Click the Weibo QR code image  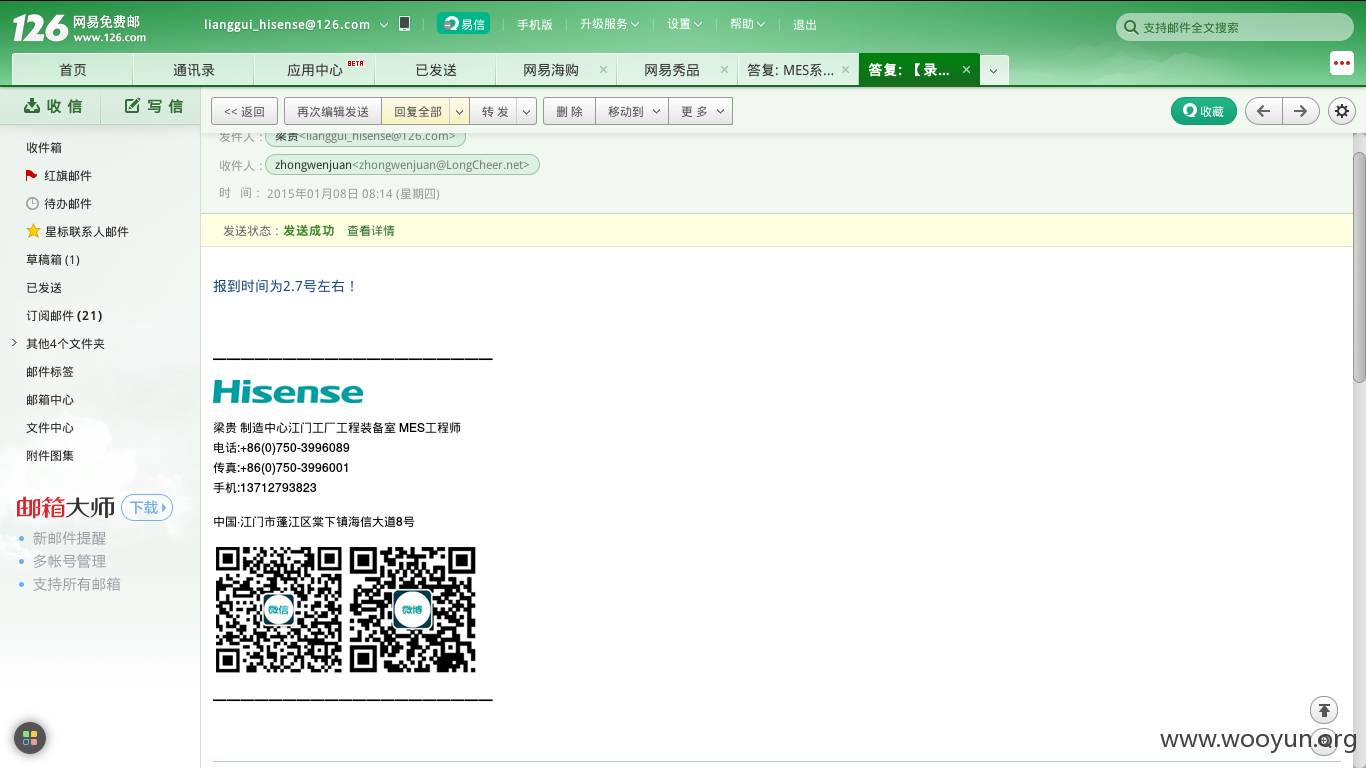(412, 609)
